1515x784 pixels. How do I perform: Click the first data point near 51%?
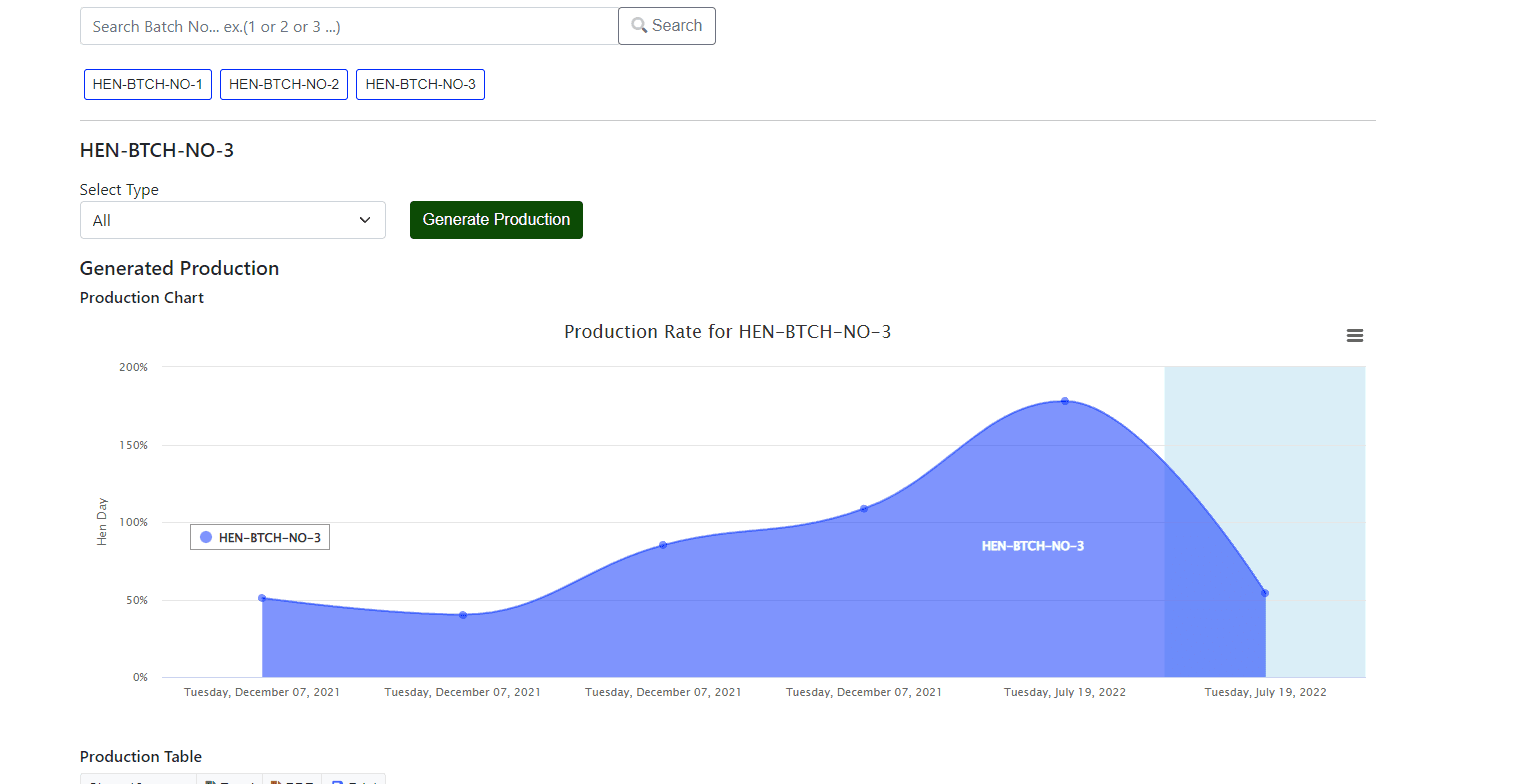pyautogui.click(x=262, y=598)
